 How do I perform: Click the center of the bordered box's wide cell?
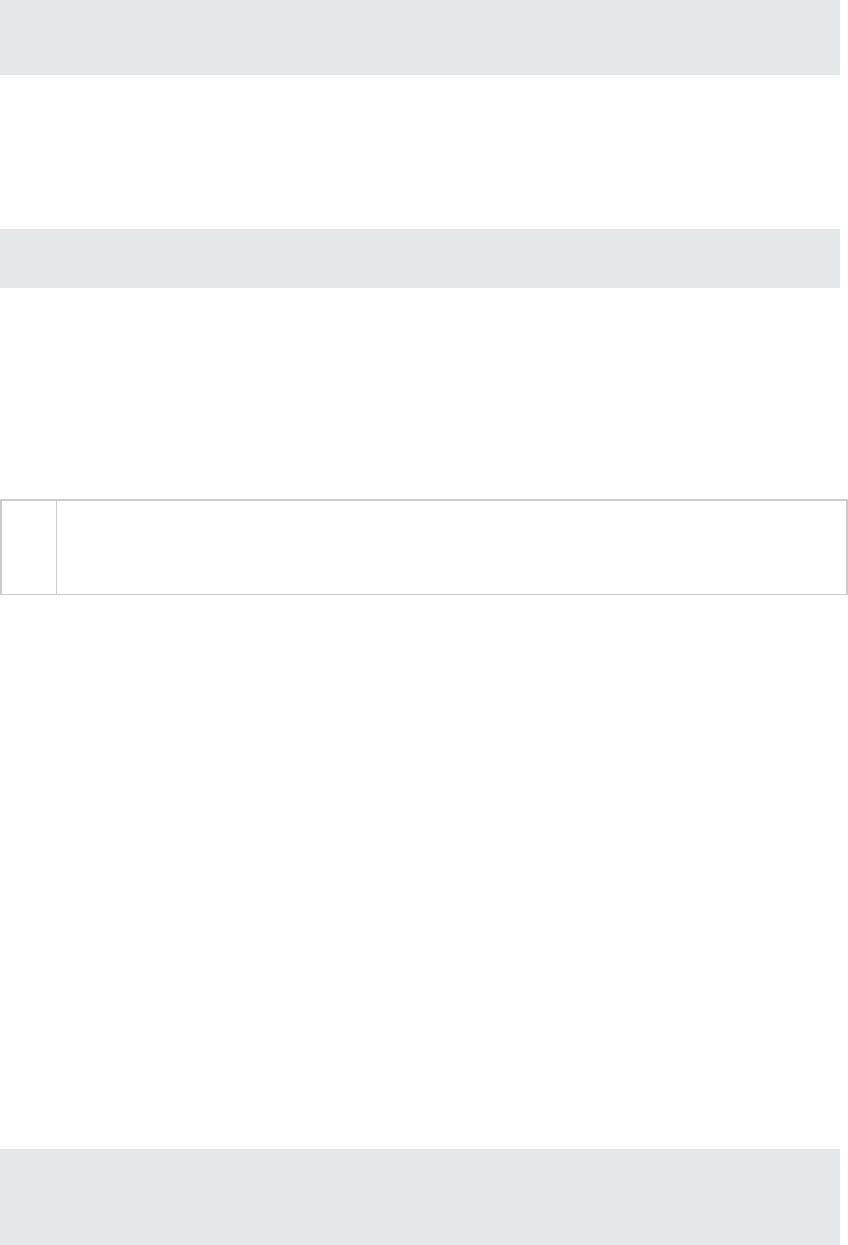pyautogui.click(x=451, y=547)
